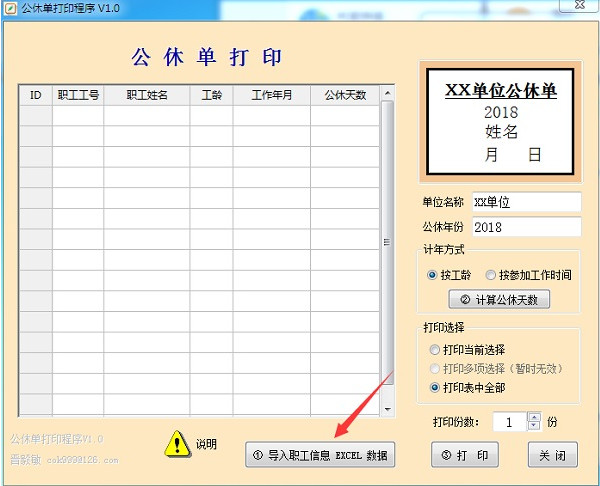600x486 pixels.
Task: Close the window with X button
Action: coord(580,5)
